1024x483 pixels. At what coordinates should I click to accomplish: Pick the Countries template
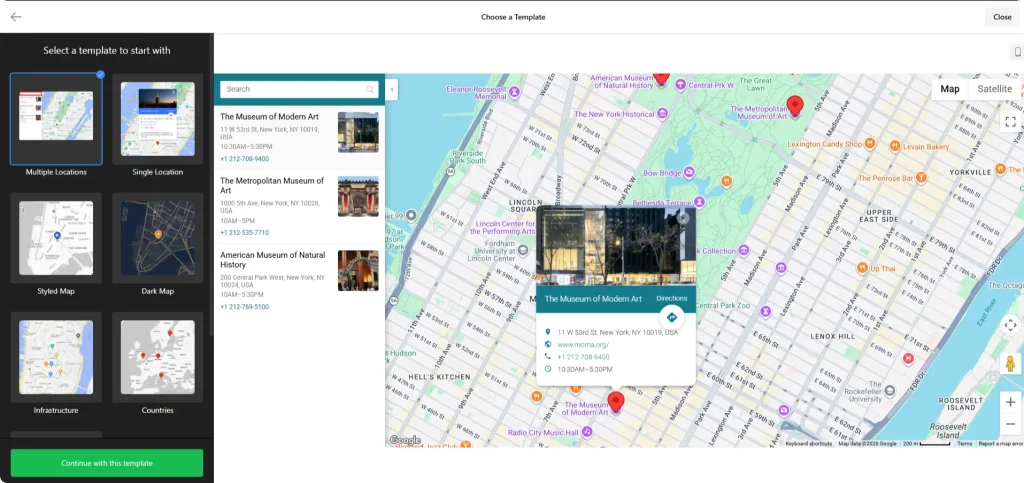coord(157,357)
